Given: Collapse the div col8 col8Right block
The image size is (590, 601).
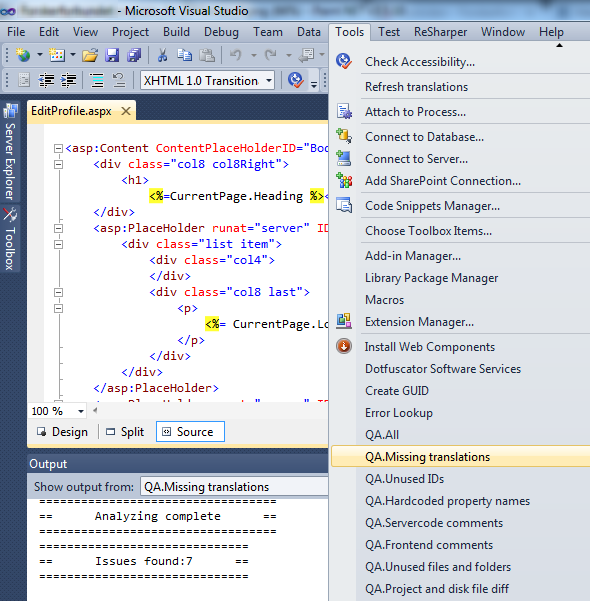Looking at the screenshot, I should 58,164.
